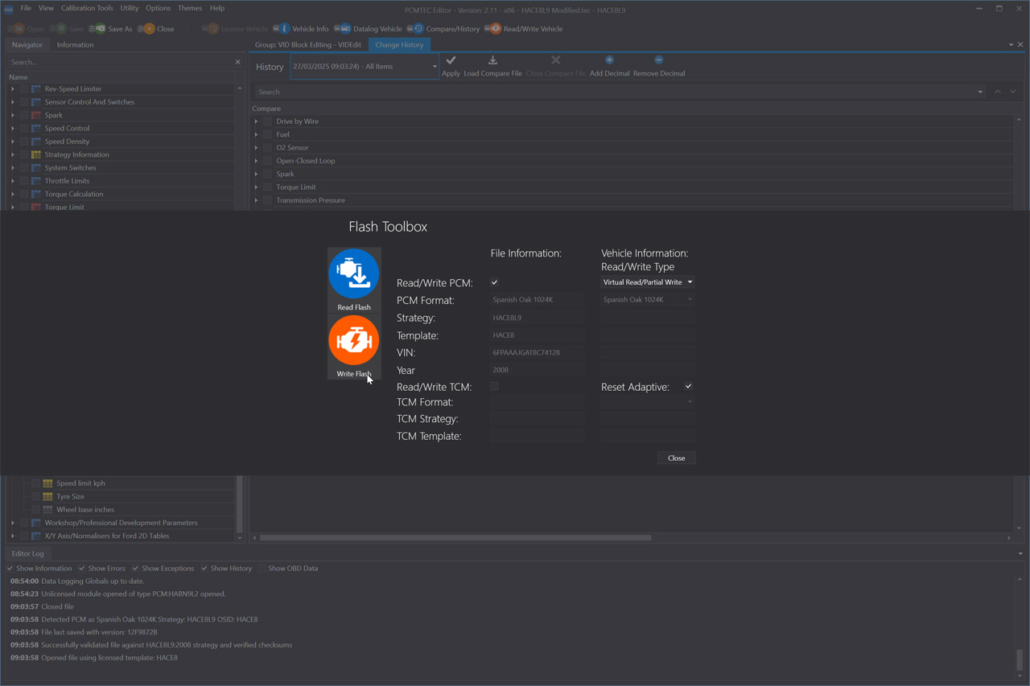The image size is (1030, 686).
Task: Select the Navigator tab
Action: point(27,45)
